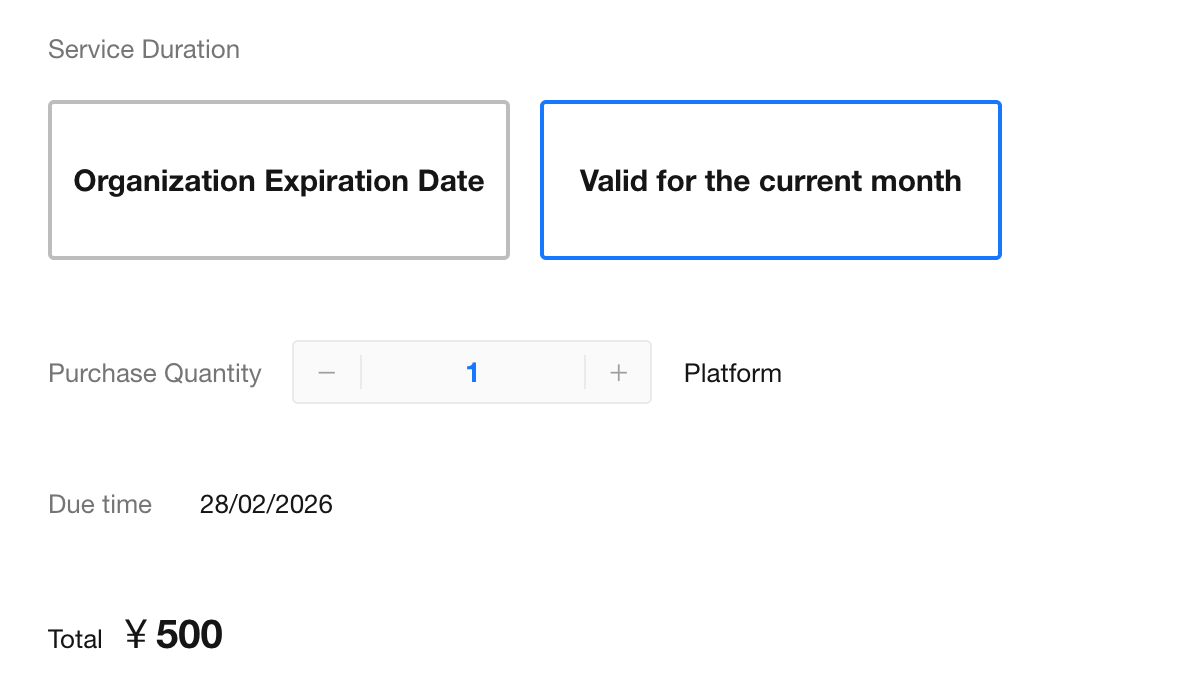Click the yen currency symbol
The width and height of the screenshot is (1198, 686).
137,635
